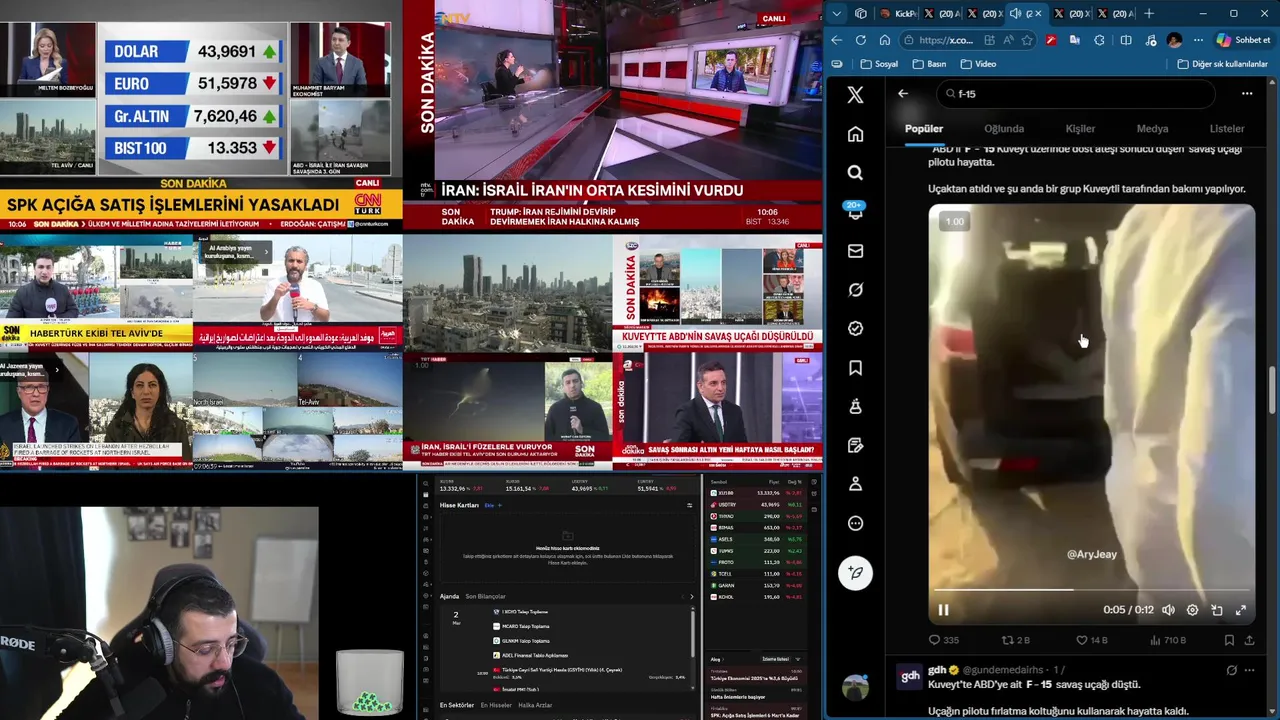1280x720 pixels.
Task: Open X notifications bell with 20+ badge
Action: [855, 212]
